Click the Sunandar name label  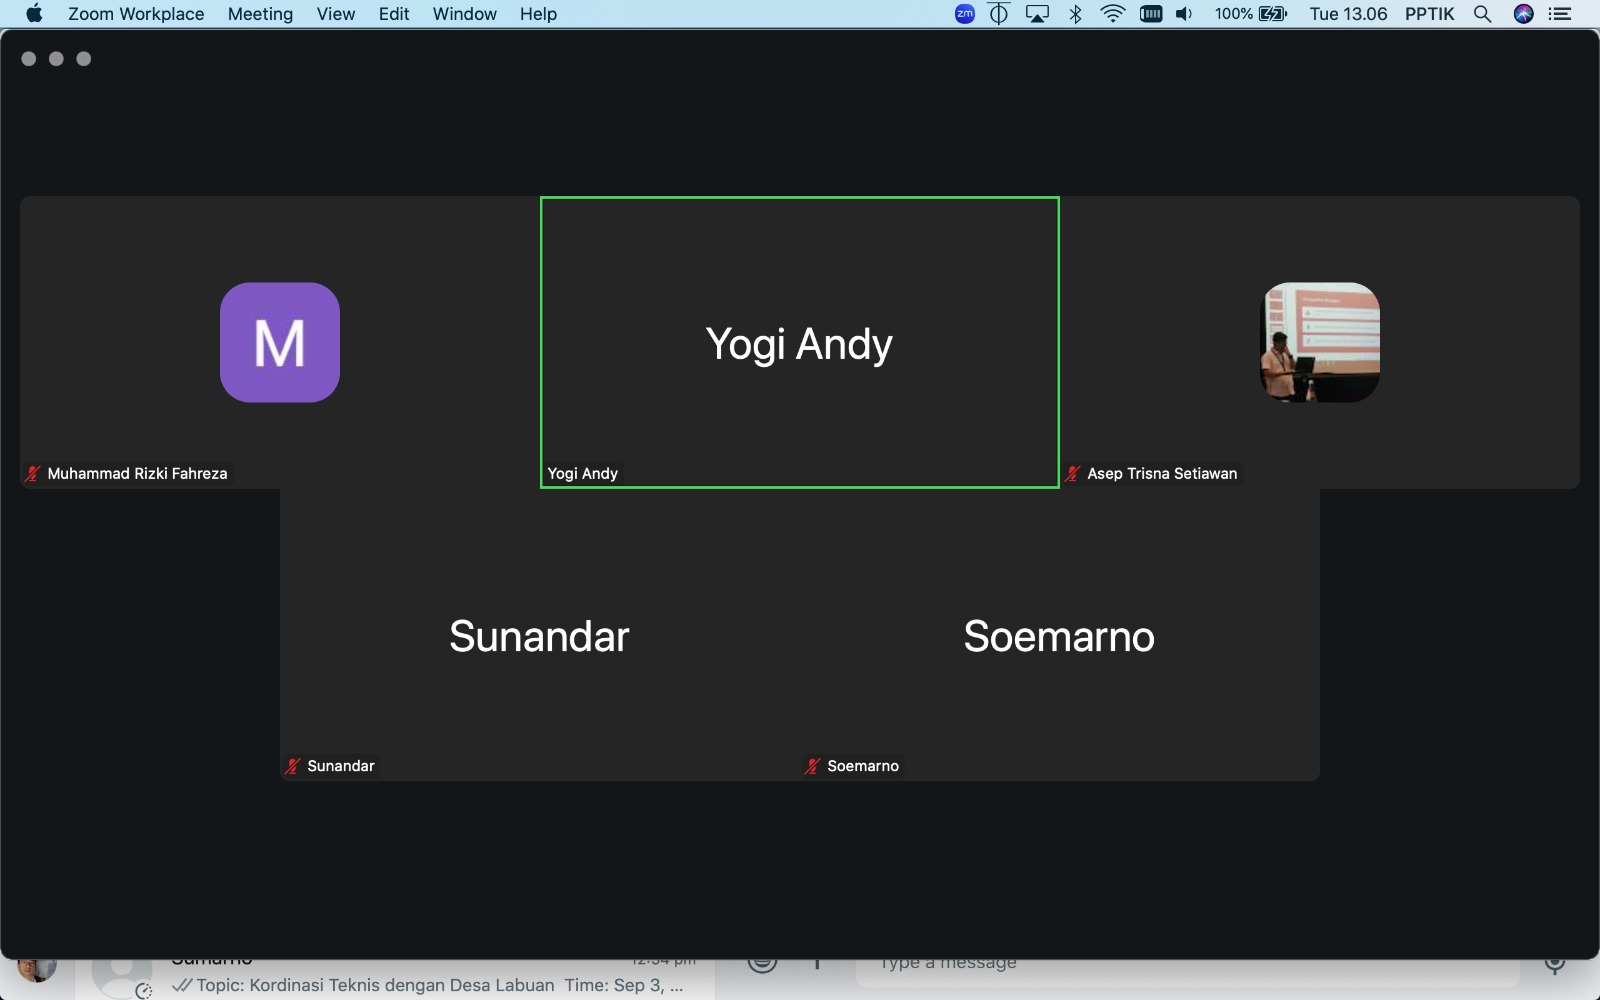[341, 766]
